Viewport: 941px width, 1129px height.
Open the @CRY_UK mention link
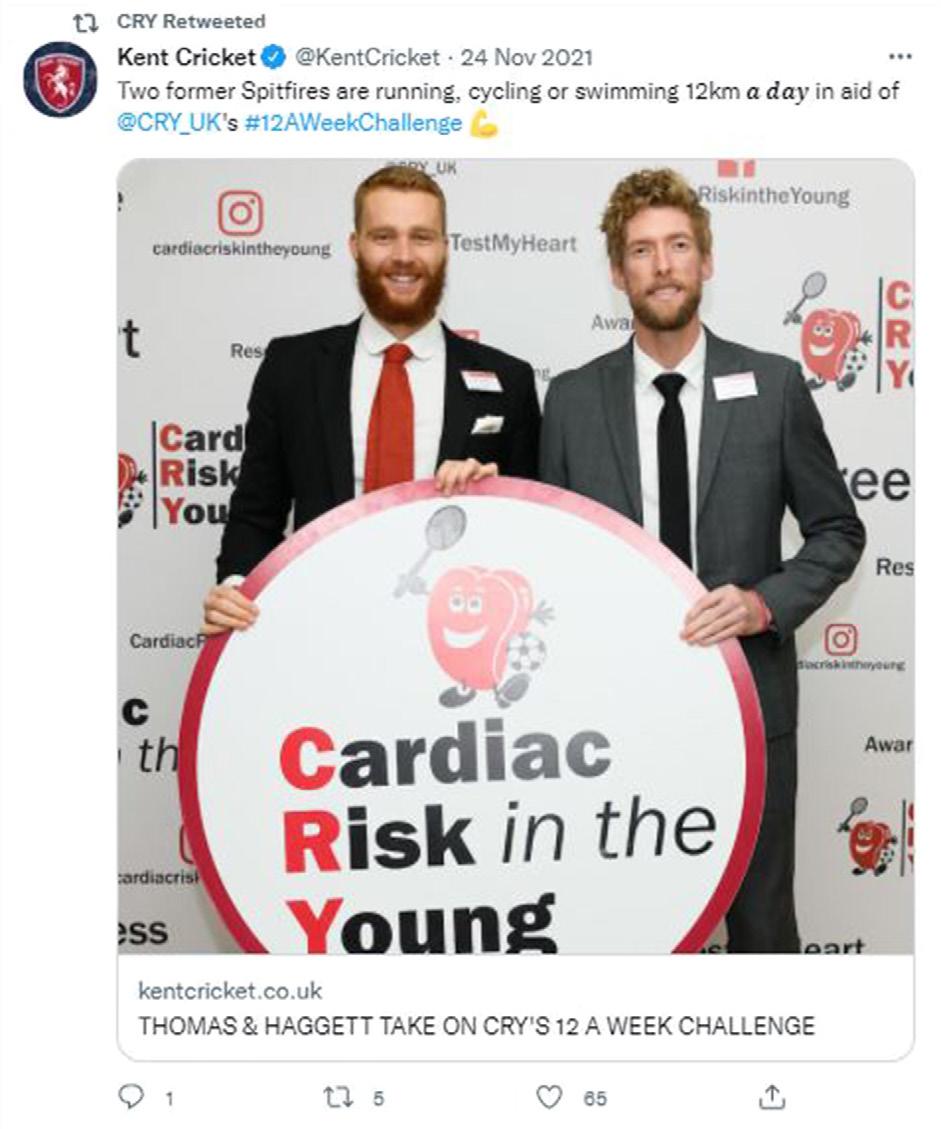[x=167, y=123]
